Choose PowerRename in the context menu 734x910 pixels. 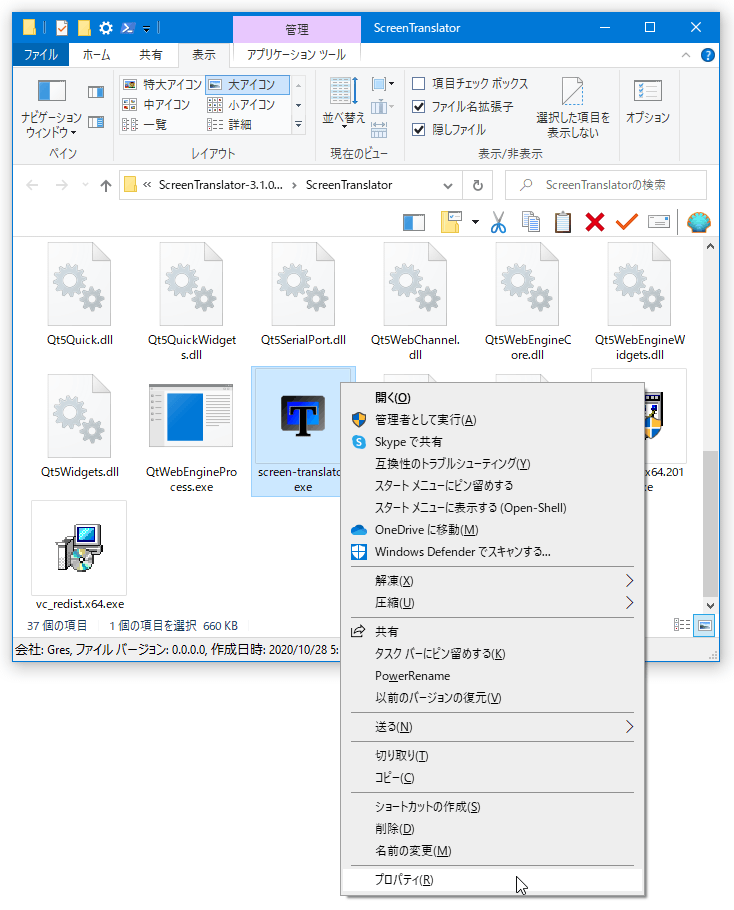[x=492, y=676]
